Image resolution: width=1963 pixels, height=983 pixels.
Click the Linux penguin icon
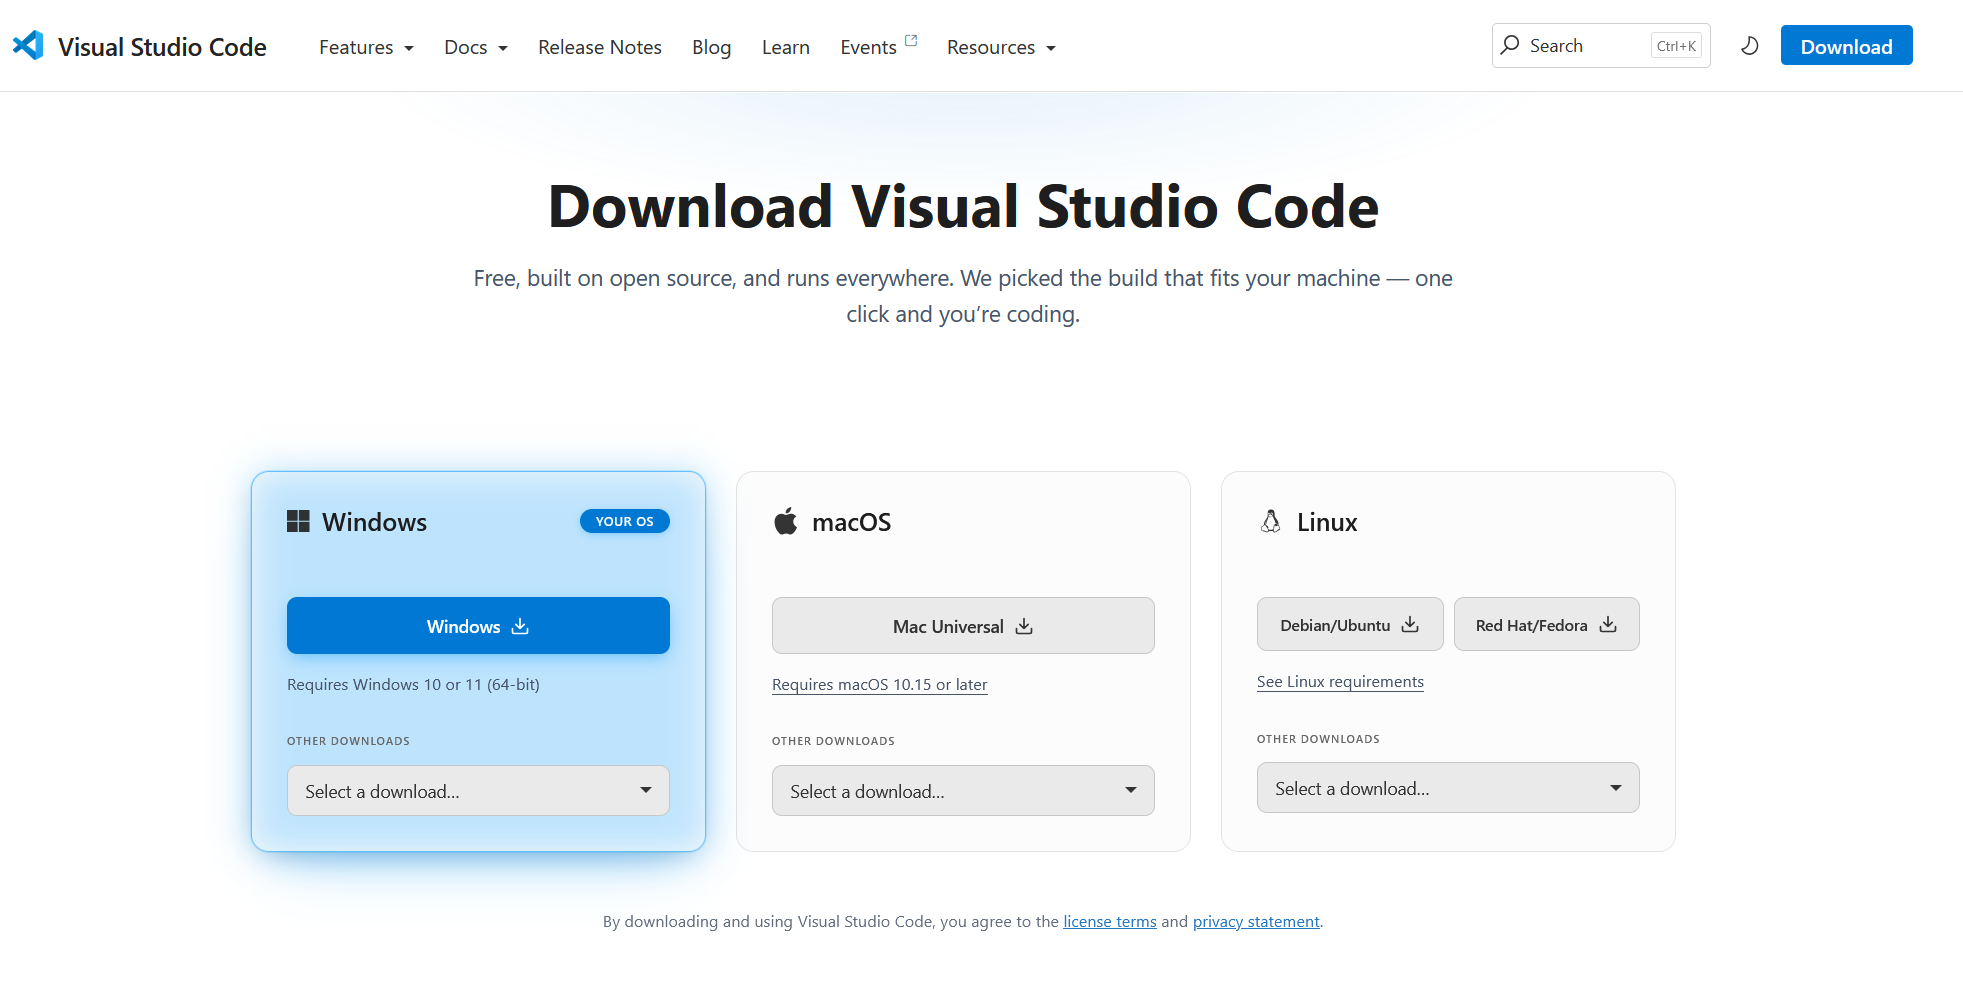tap(1270, 521)
